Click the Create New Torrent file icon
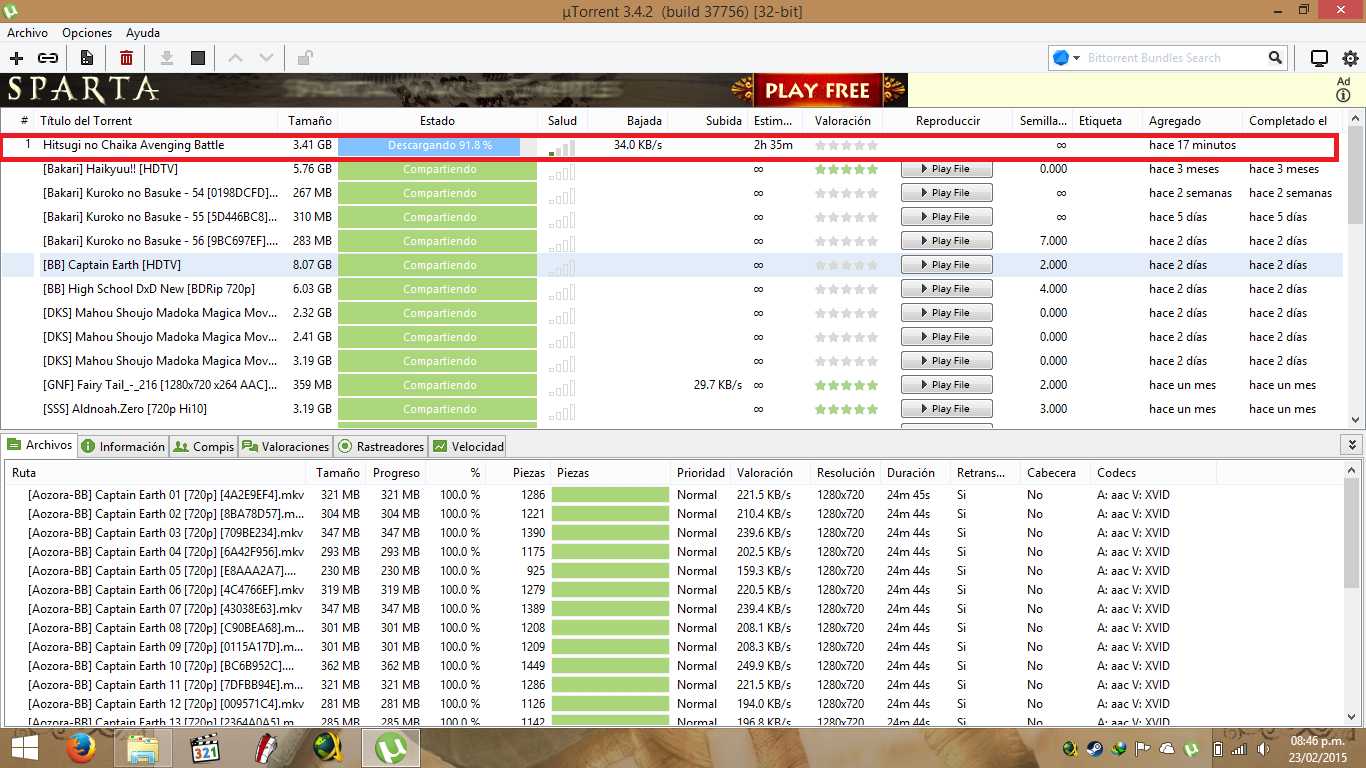This screenshot has height=768, width=1366. click(x=87, y=58)
